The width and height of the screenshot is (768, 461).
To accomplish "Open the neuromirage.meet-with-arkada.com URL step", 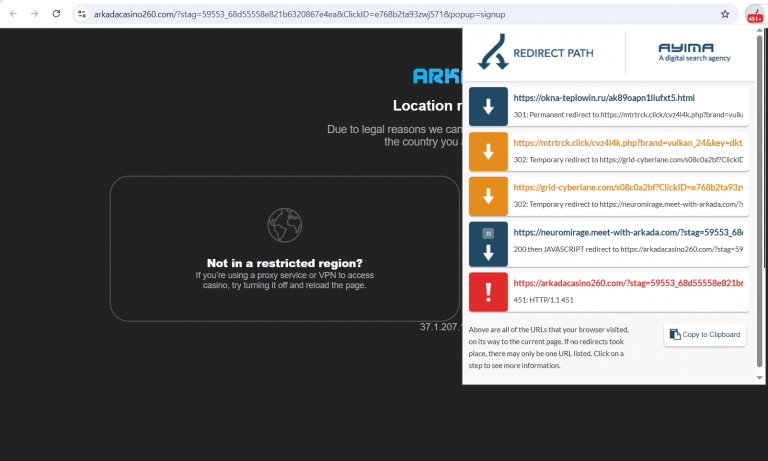I will point(628,233).
